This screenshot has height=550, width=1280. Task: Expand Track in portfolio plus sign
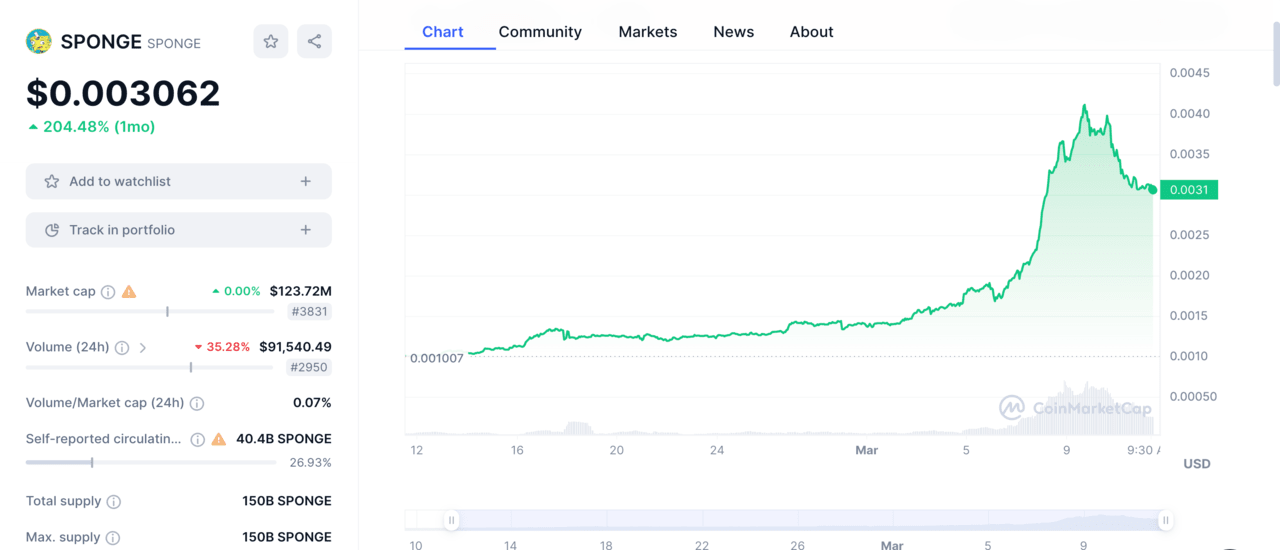[305, 230]
